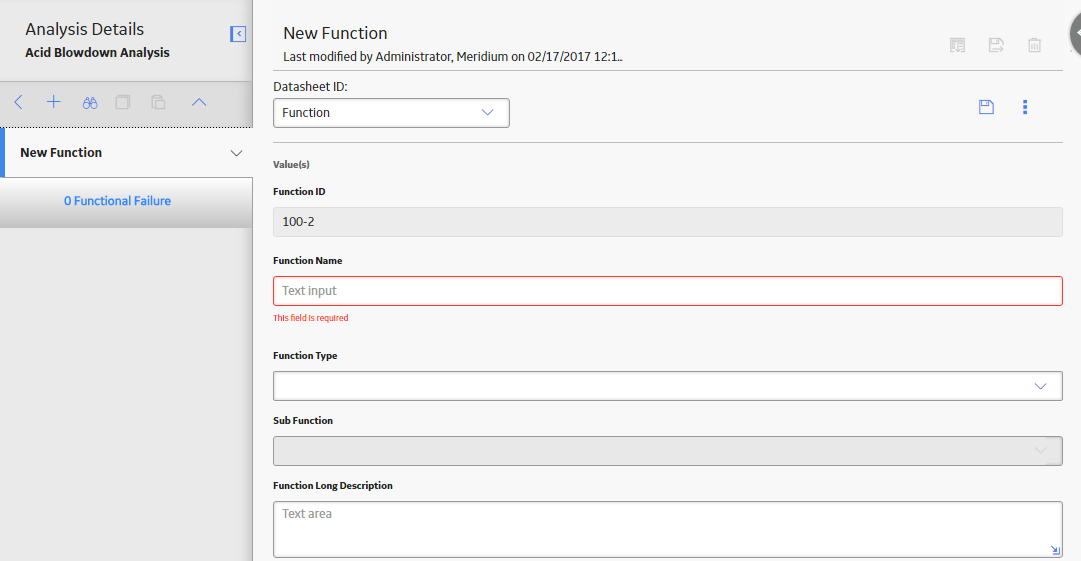Viewport: 1081px width, 561px height.
Task: Click the grayed header datasheet icon
Action: point(958,45)
